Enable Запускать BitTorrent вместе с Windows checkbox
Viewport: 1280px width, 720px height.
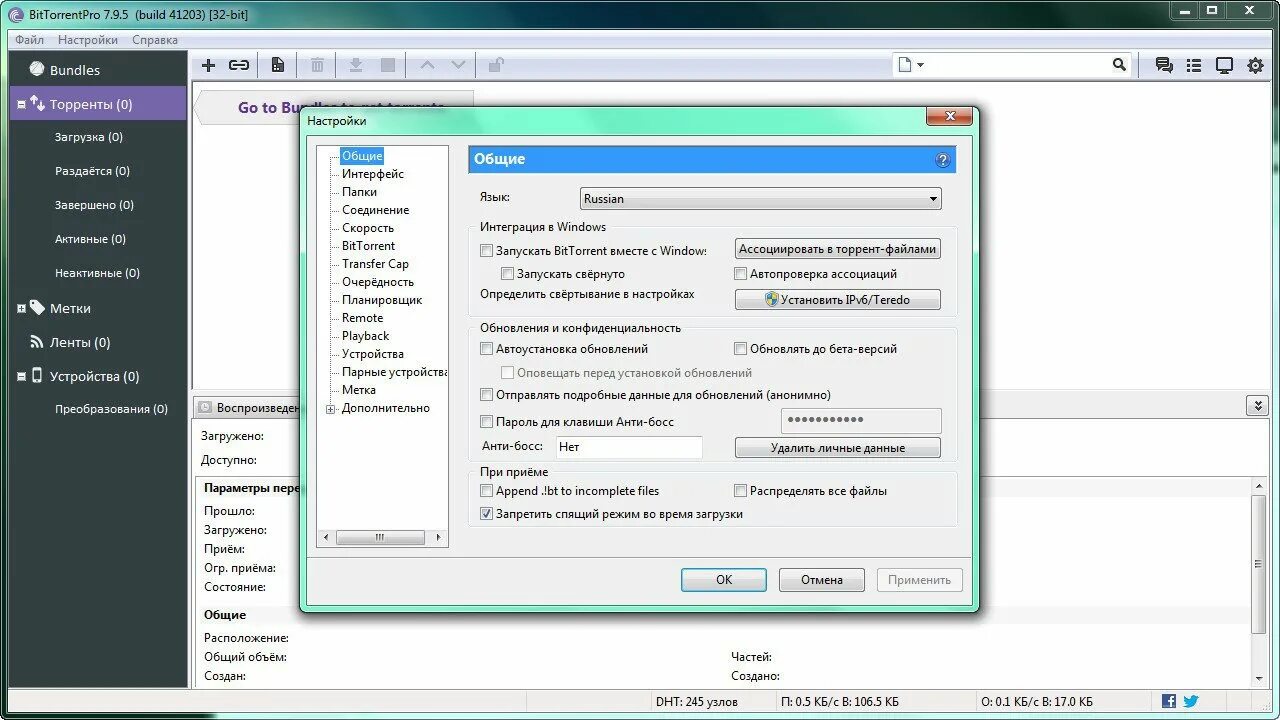(x=487, y=251)
